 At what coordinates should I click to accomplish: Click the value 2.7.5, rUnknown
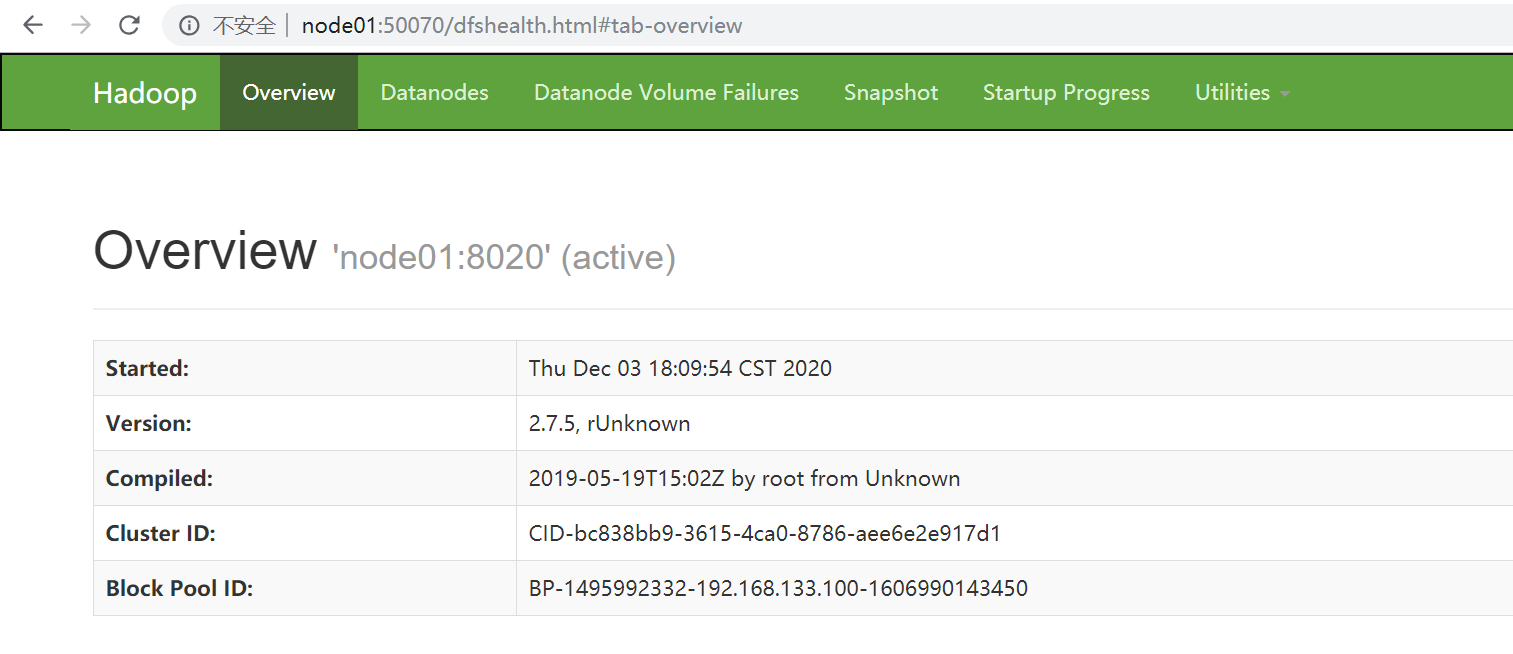pyautogui.click(x=609, y=423)
